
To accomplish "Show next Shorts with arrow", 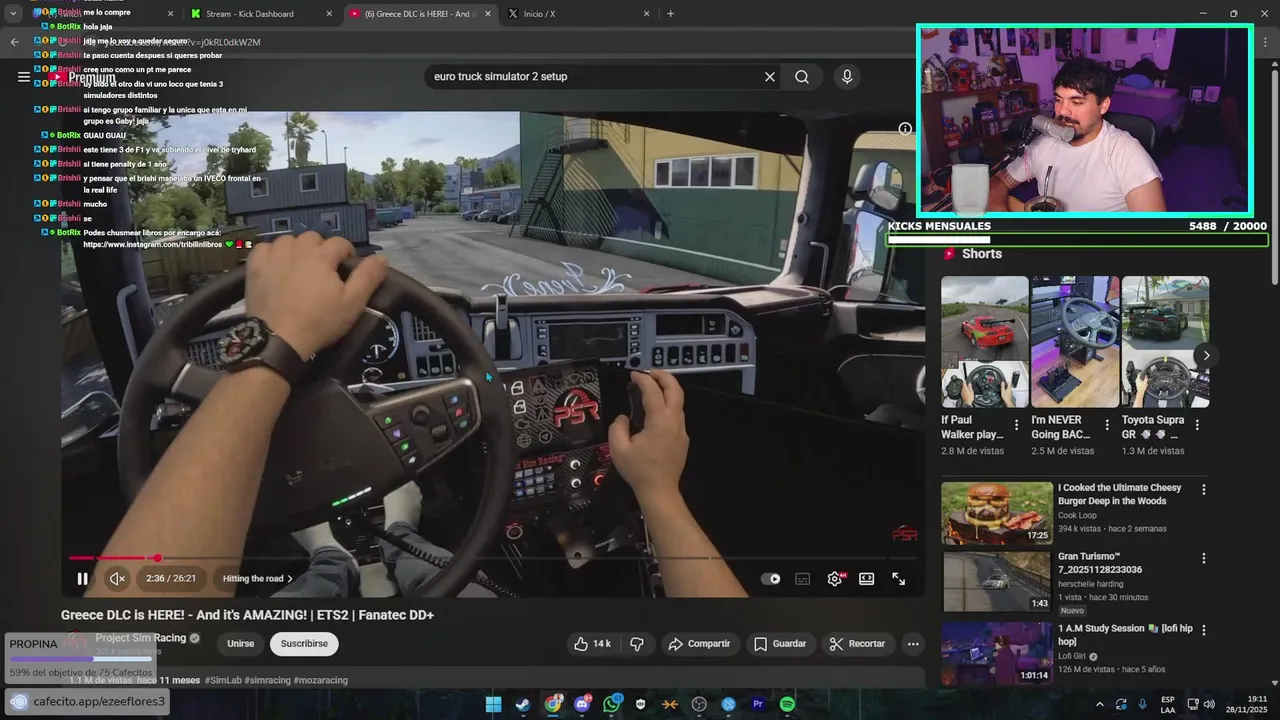I will tap(1206, 355).
